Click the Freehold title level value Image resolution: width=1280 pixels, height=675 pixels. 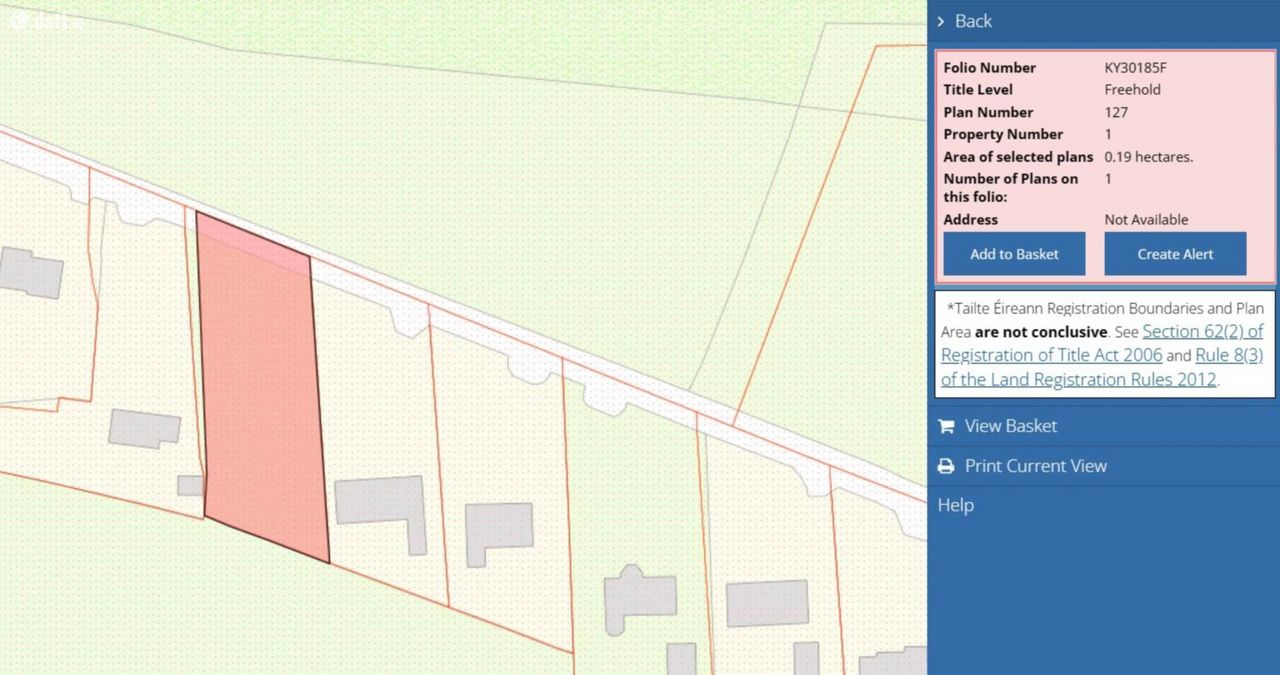point(1132,90)
